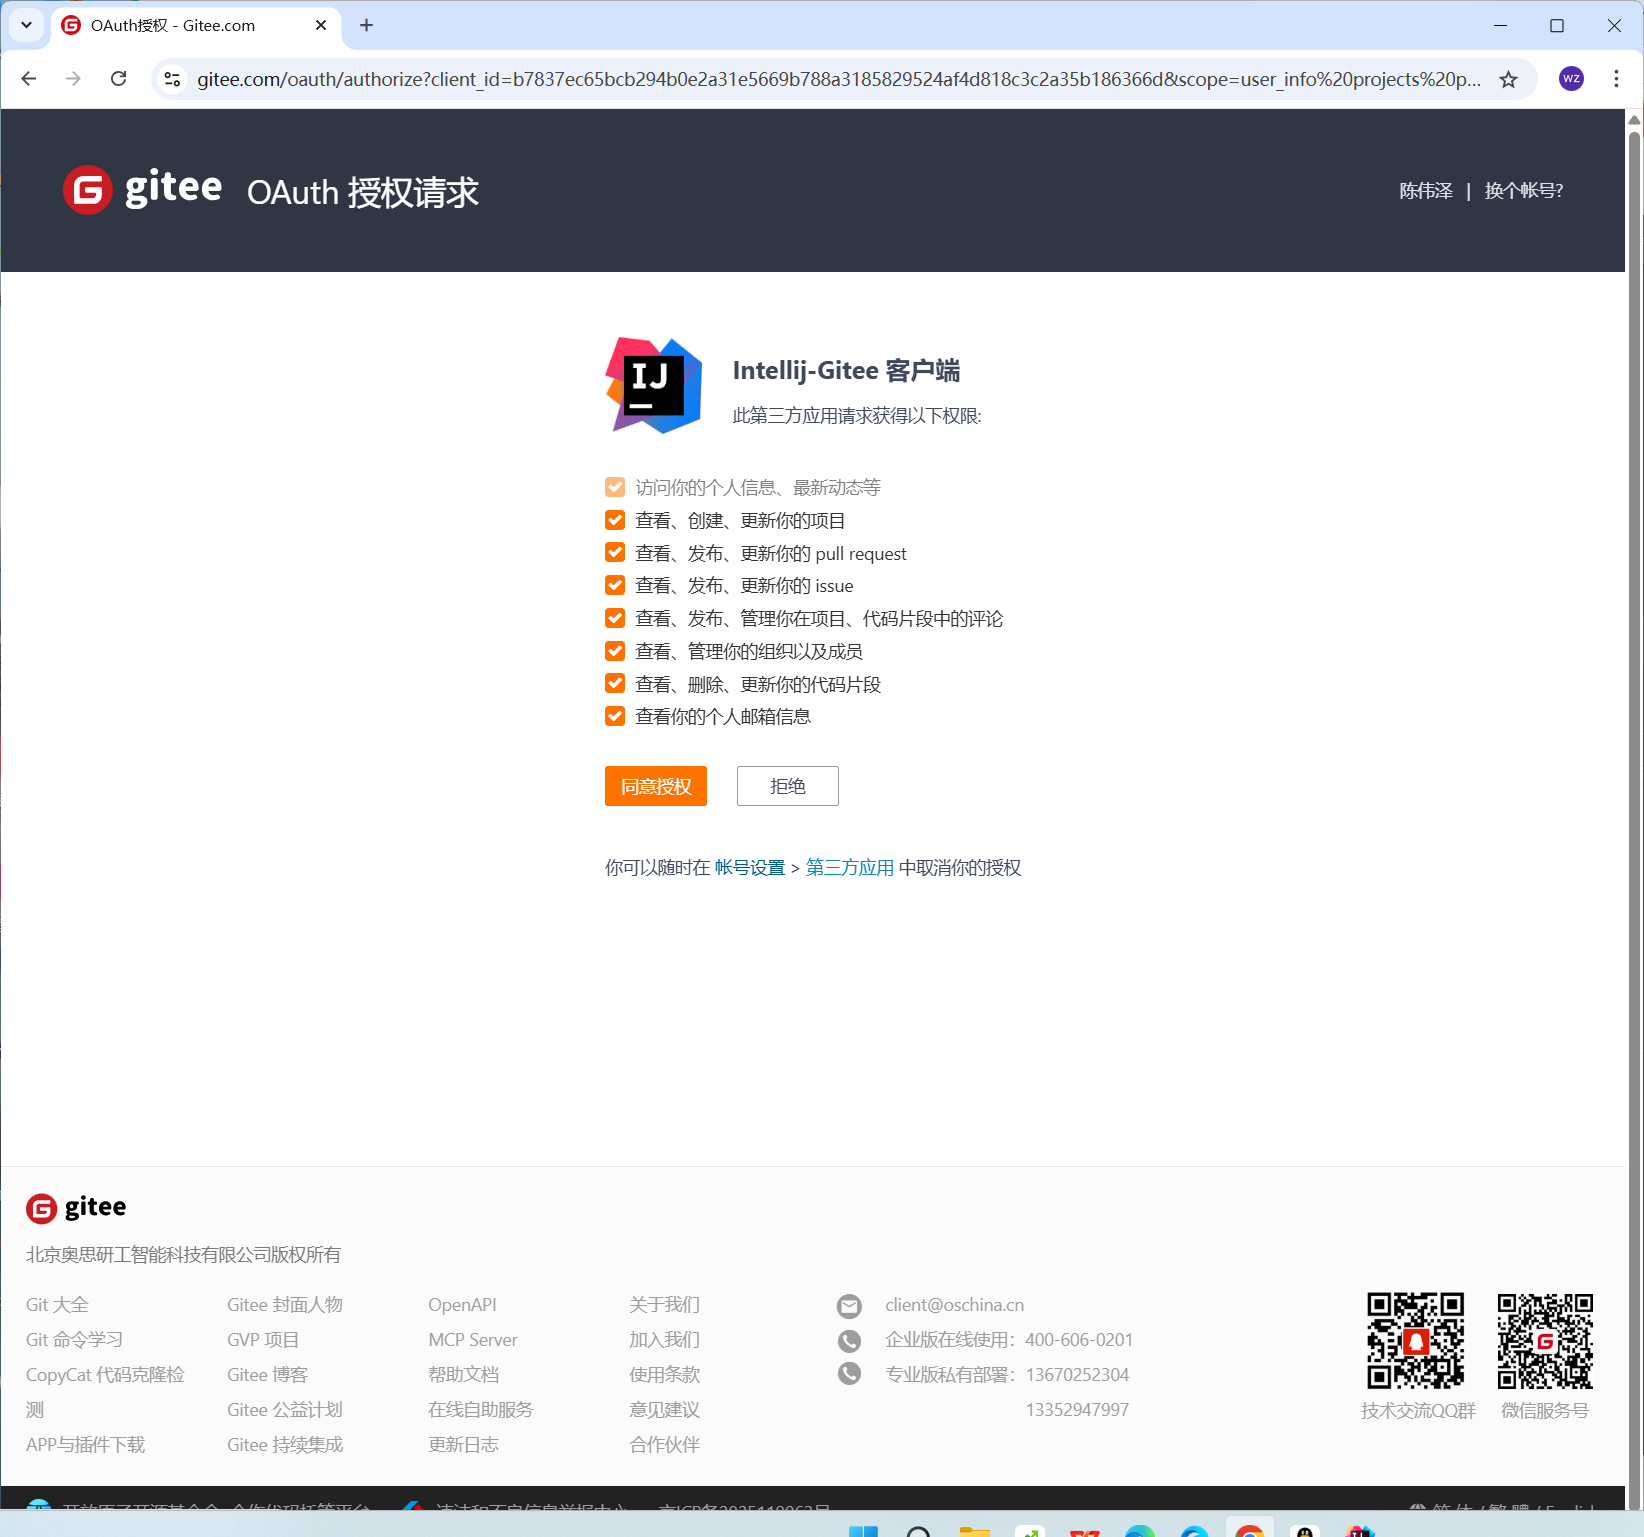
Task: Click client@oschina.cn email address
Action: click(x=954, y=1305)
